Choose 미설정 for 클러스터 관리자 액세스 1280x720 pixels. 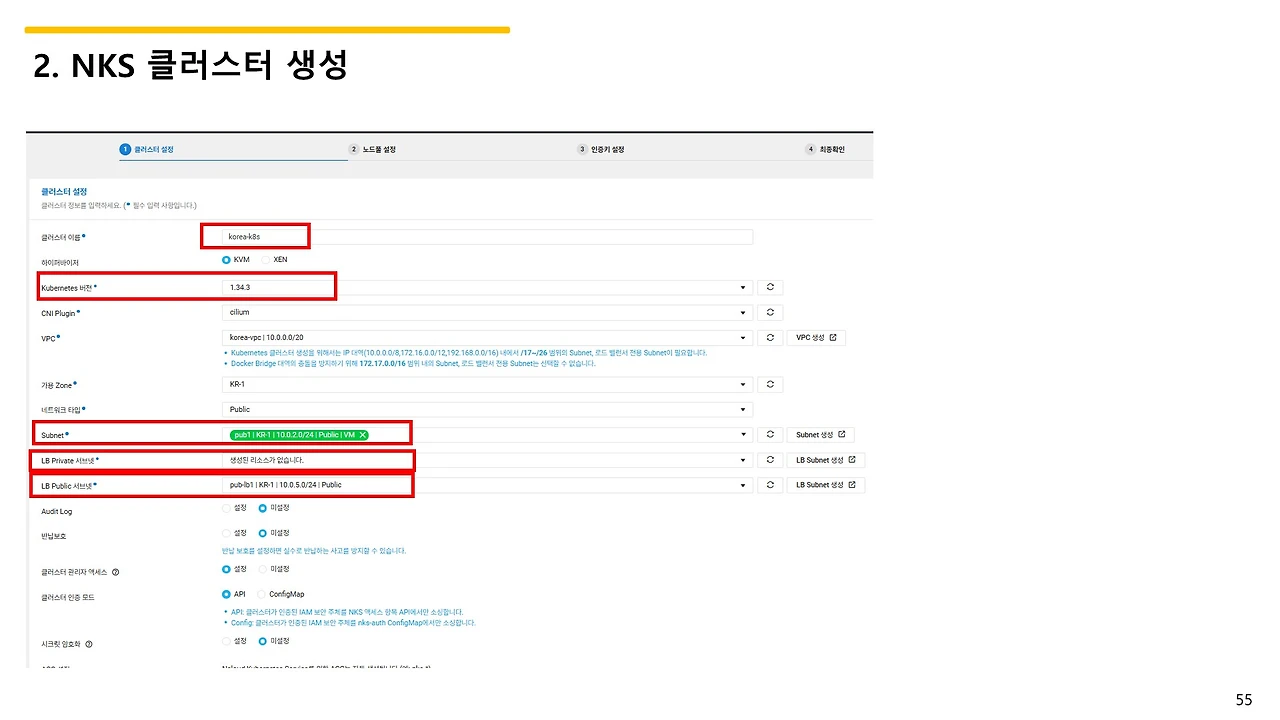[x=263, y=569]
